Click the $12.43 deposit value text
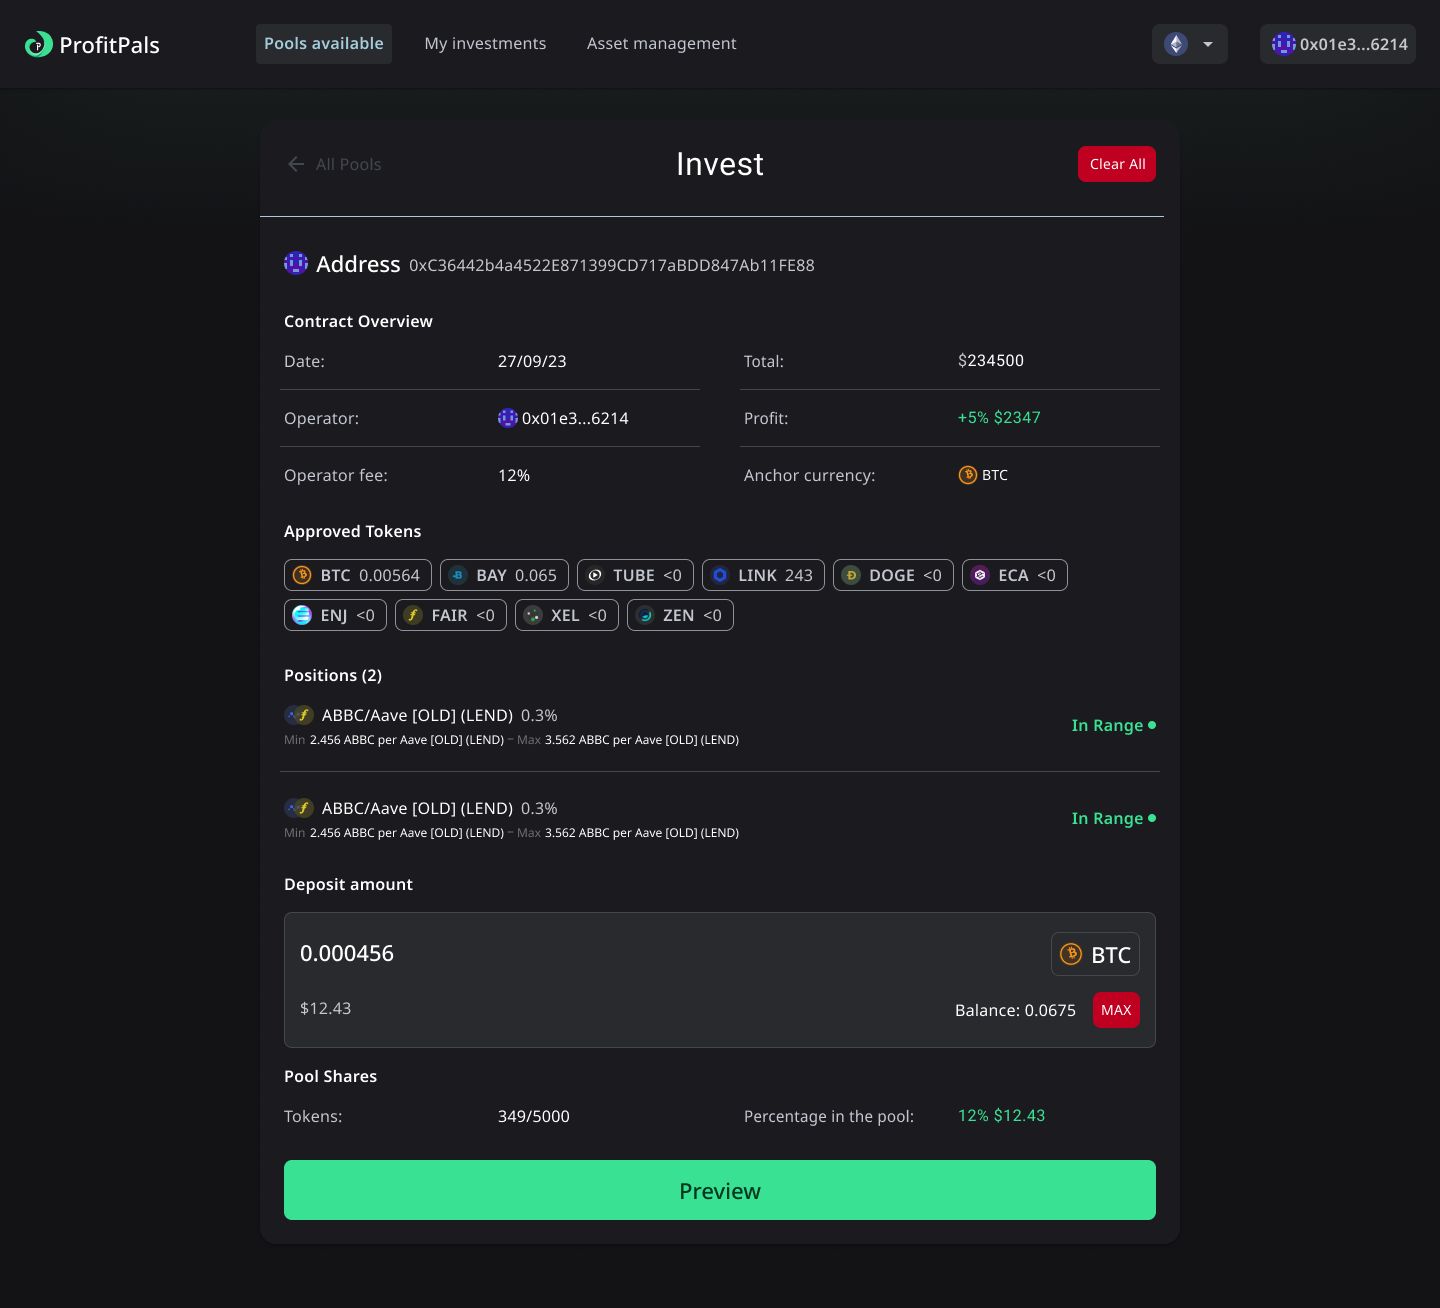This screenshot has width=1440, height=1308. pos(326,1008)
